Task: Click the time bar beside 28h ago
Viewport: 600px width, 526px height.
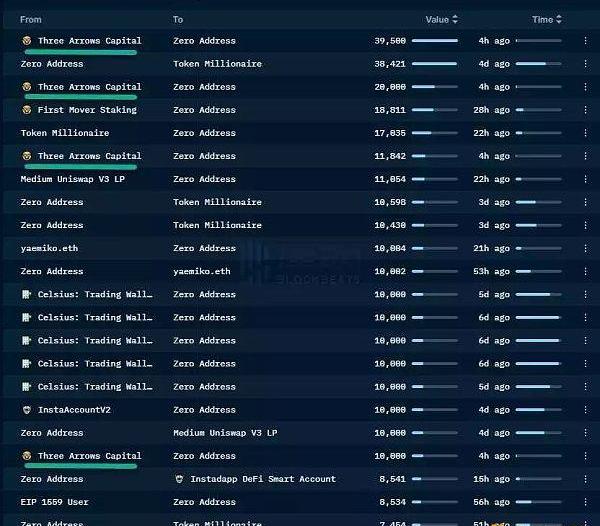Action: 538,110
